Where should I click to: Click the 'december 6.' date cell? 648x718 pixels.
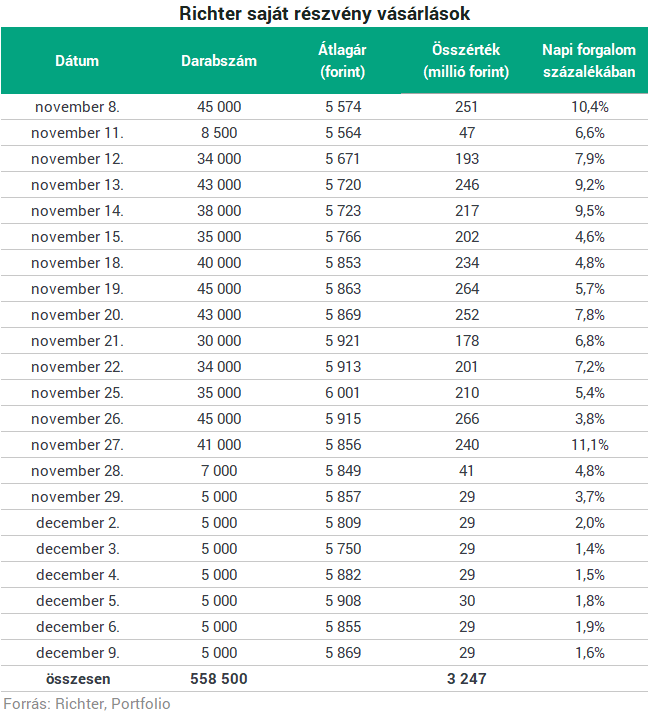(77, 627)
